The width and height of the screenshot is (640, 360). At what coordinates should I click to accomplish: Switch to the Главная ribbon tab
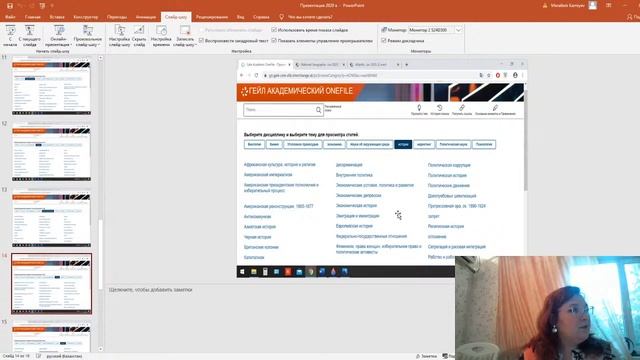click(x=33, y=17)
